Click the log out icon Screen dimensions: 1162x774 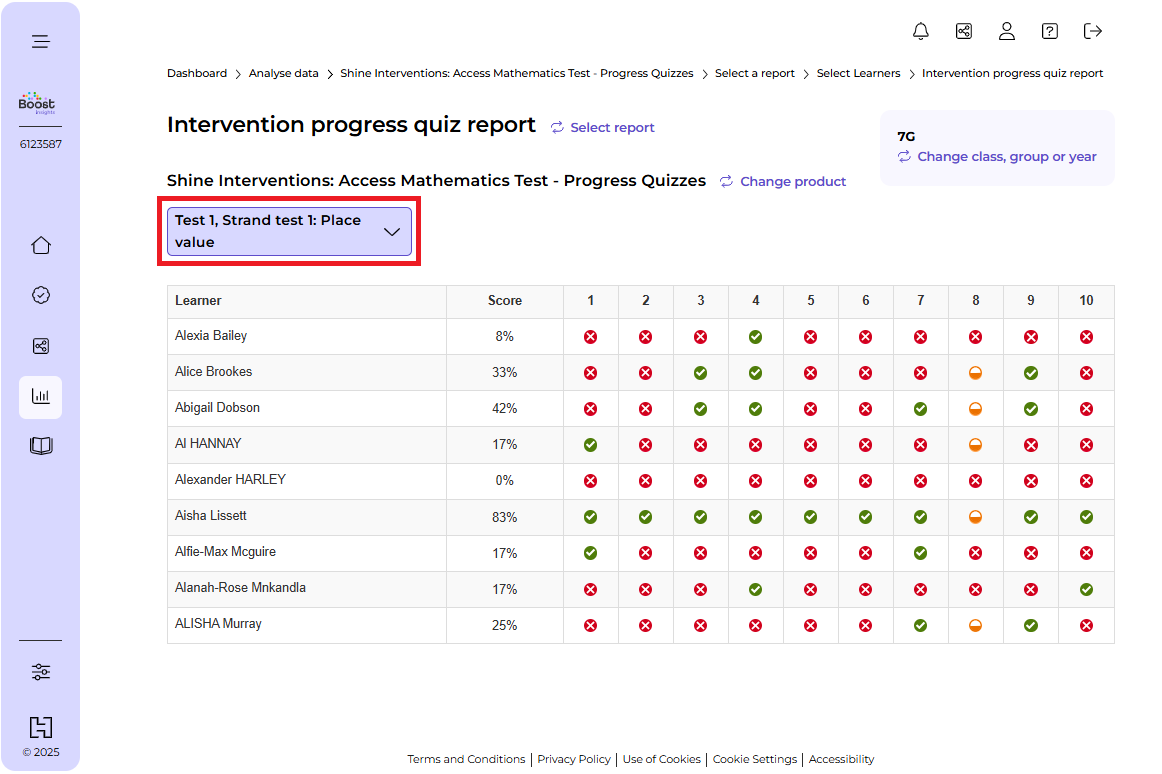pos(1093,31)
